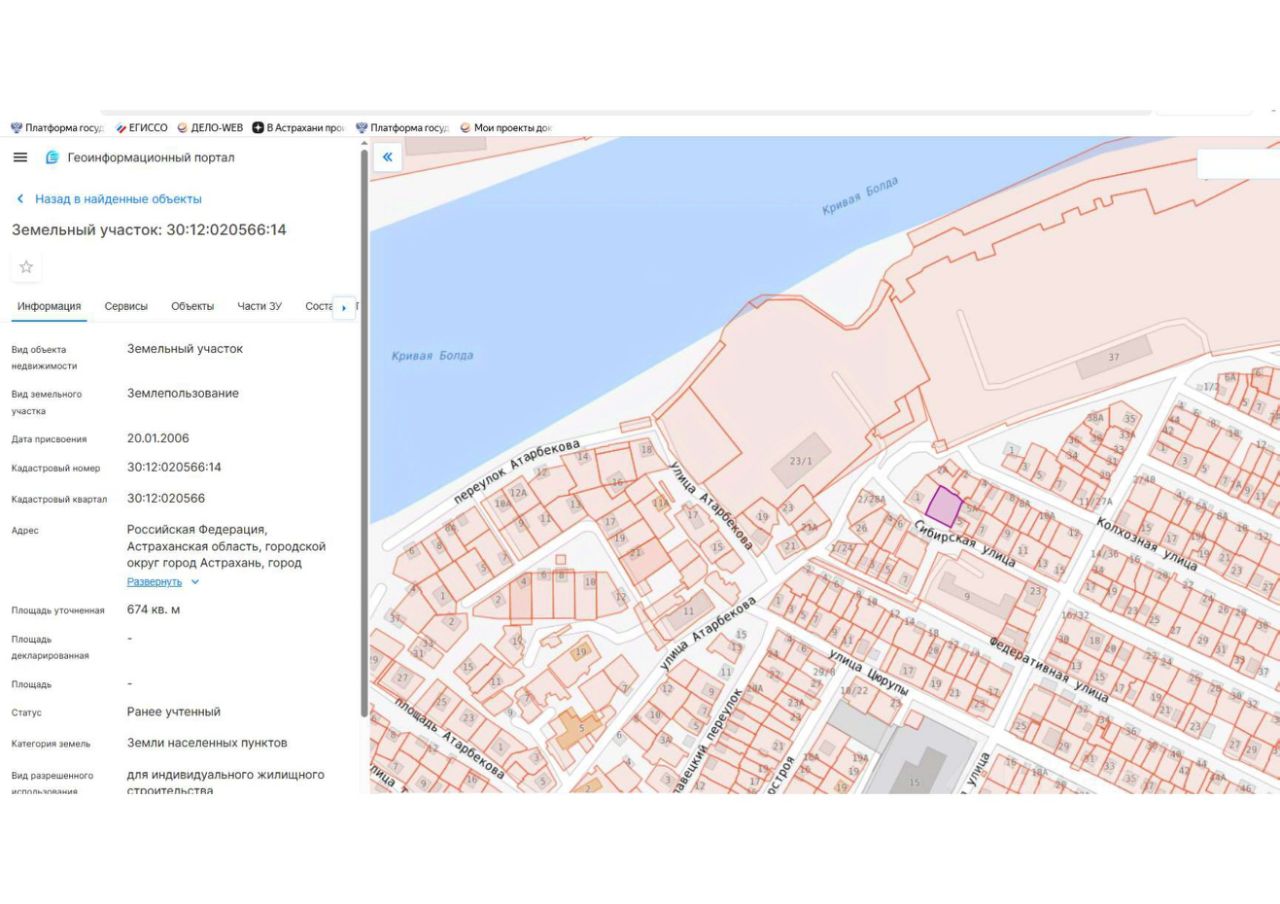
Task: Open the Платформа bookmark left of ЕГИССО
Action: click(x=57, y=128)
